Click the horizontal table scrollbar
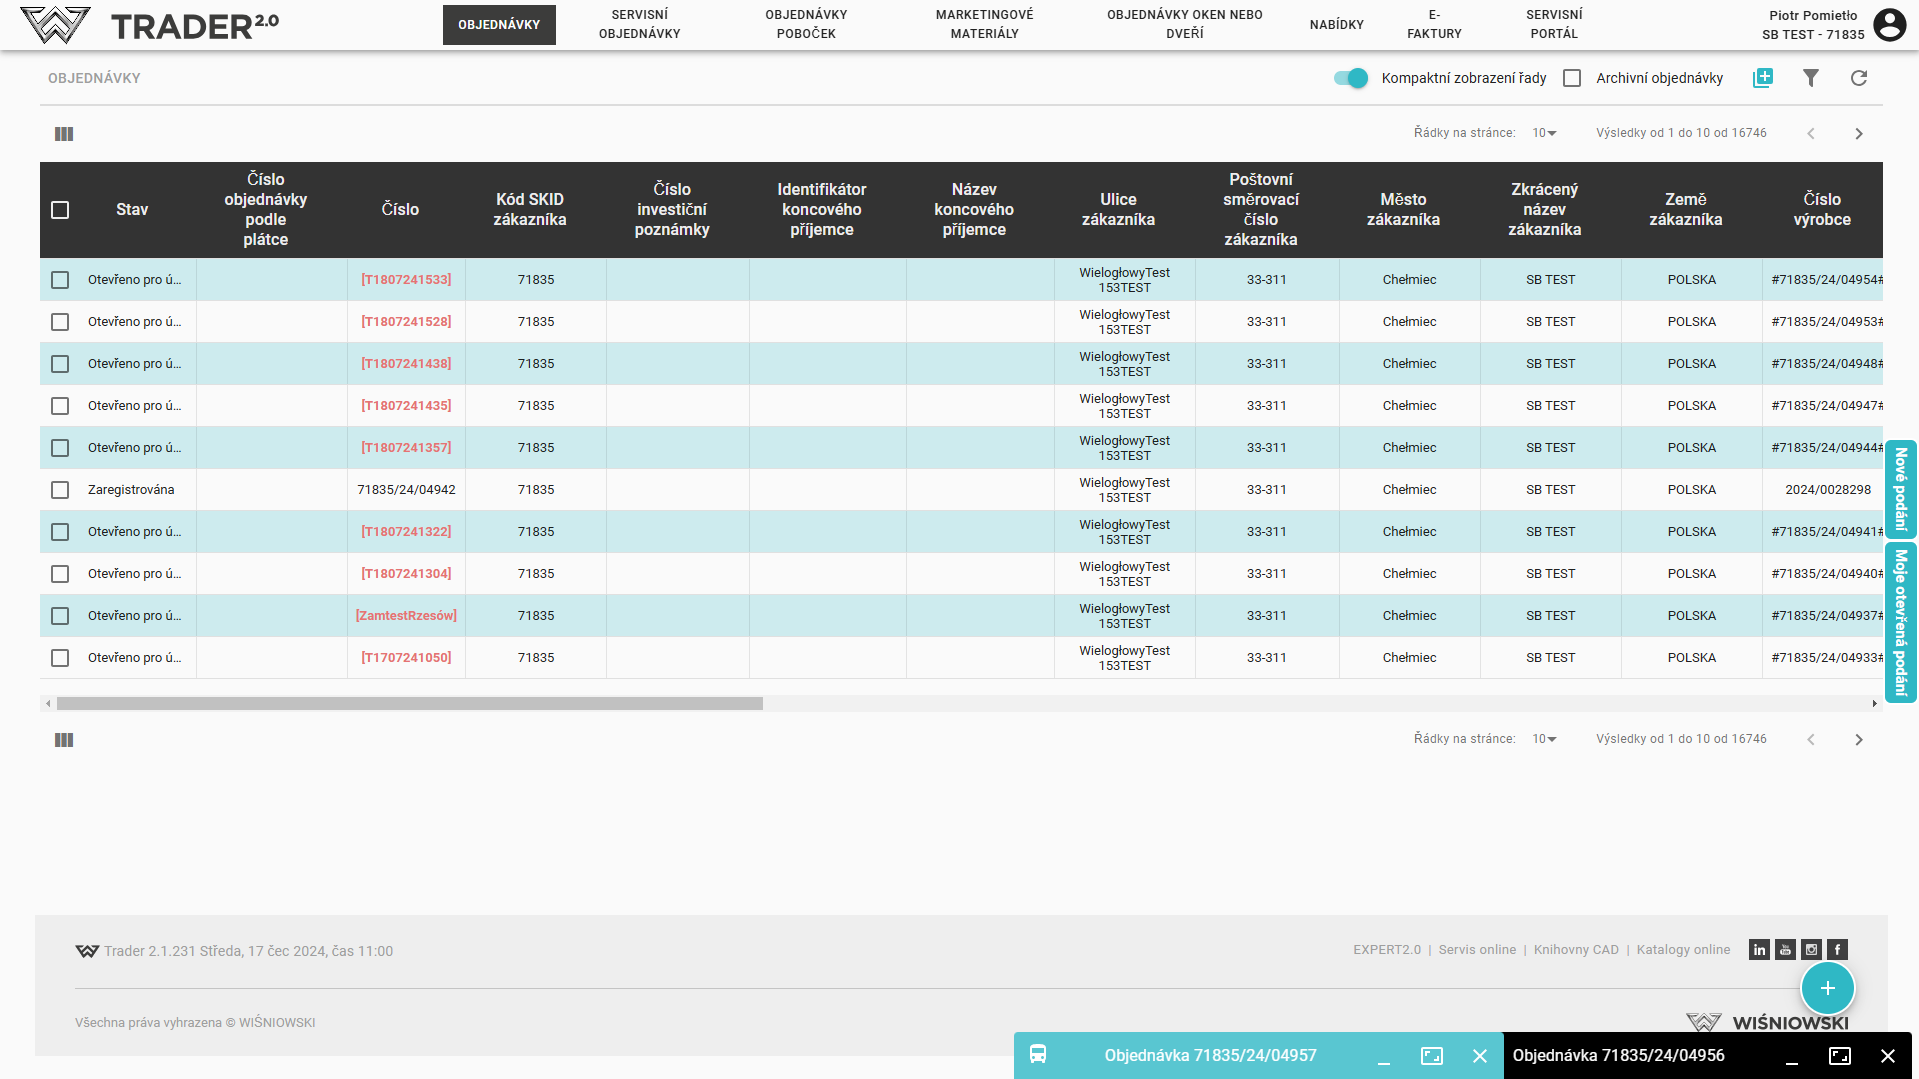 click(410, 704)
